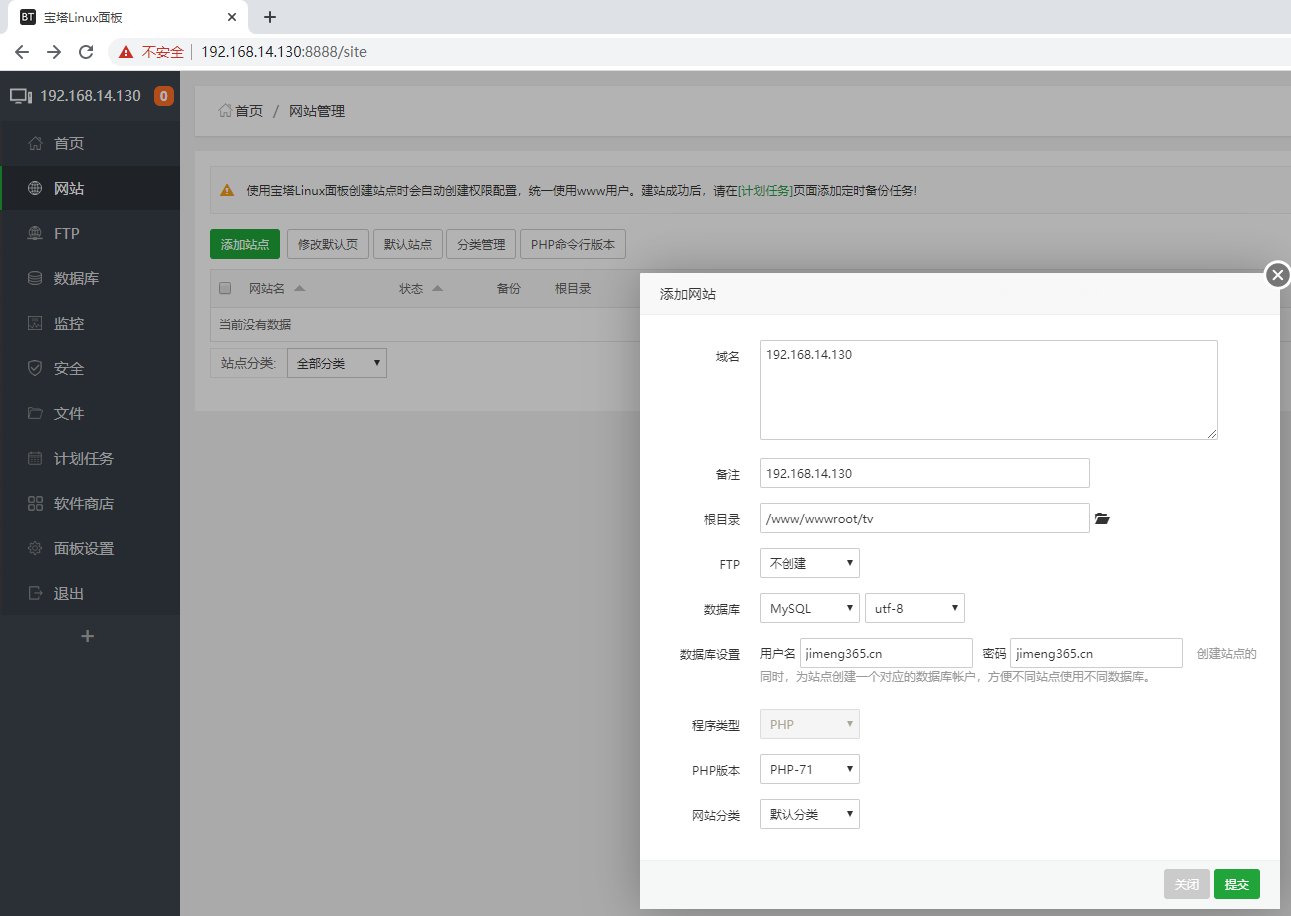
Task: Close the 添加网站 dialog with X icon
Action: coord(1277,275)
